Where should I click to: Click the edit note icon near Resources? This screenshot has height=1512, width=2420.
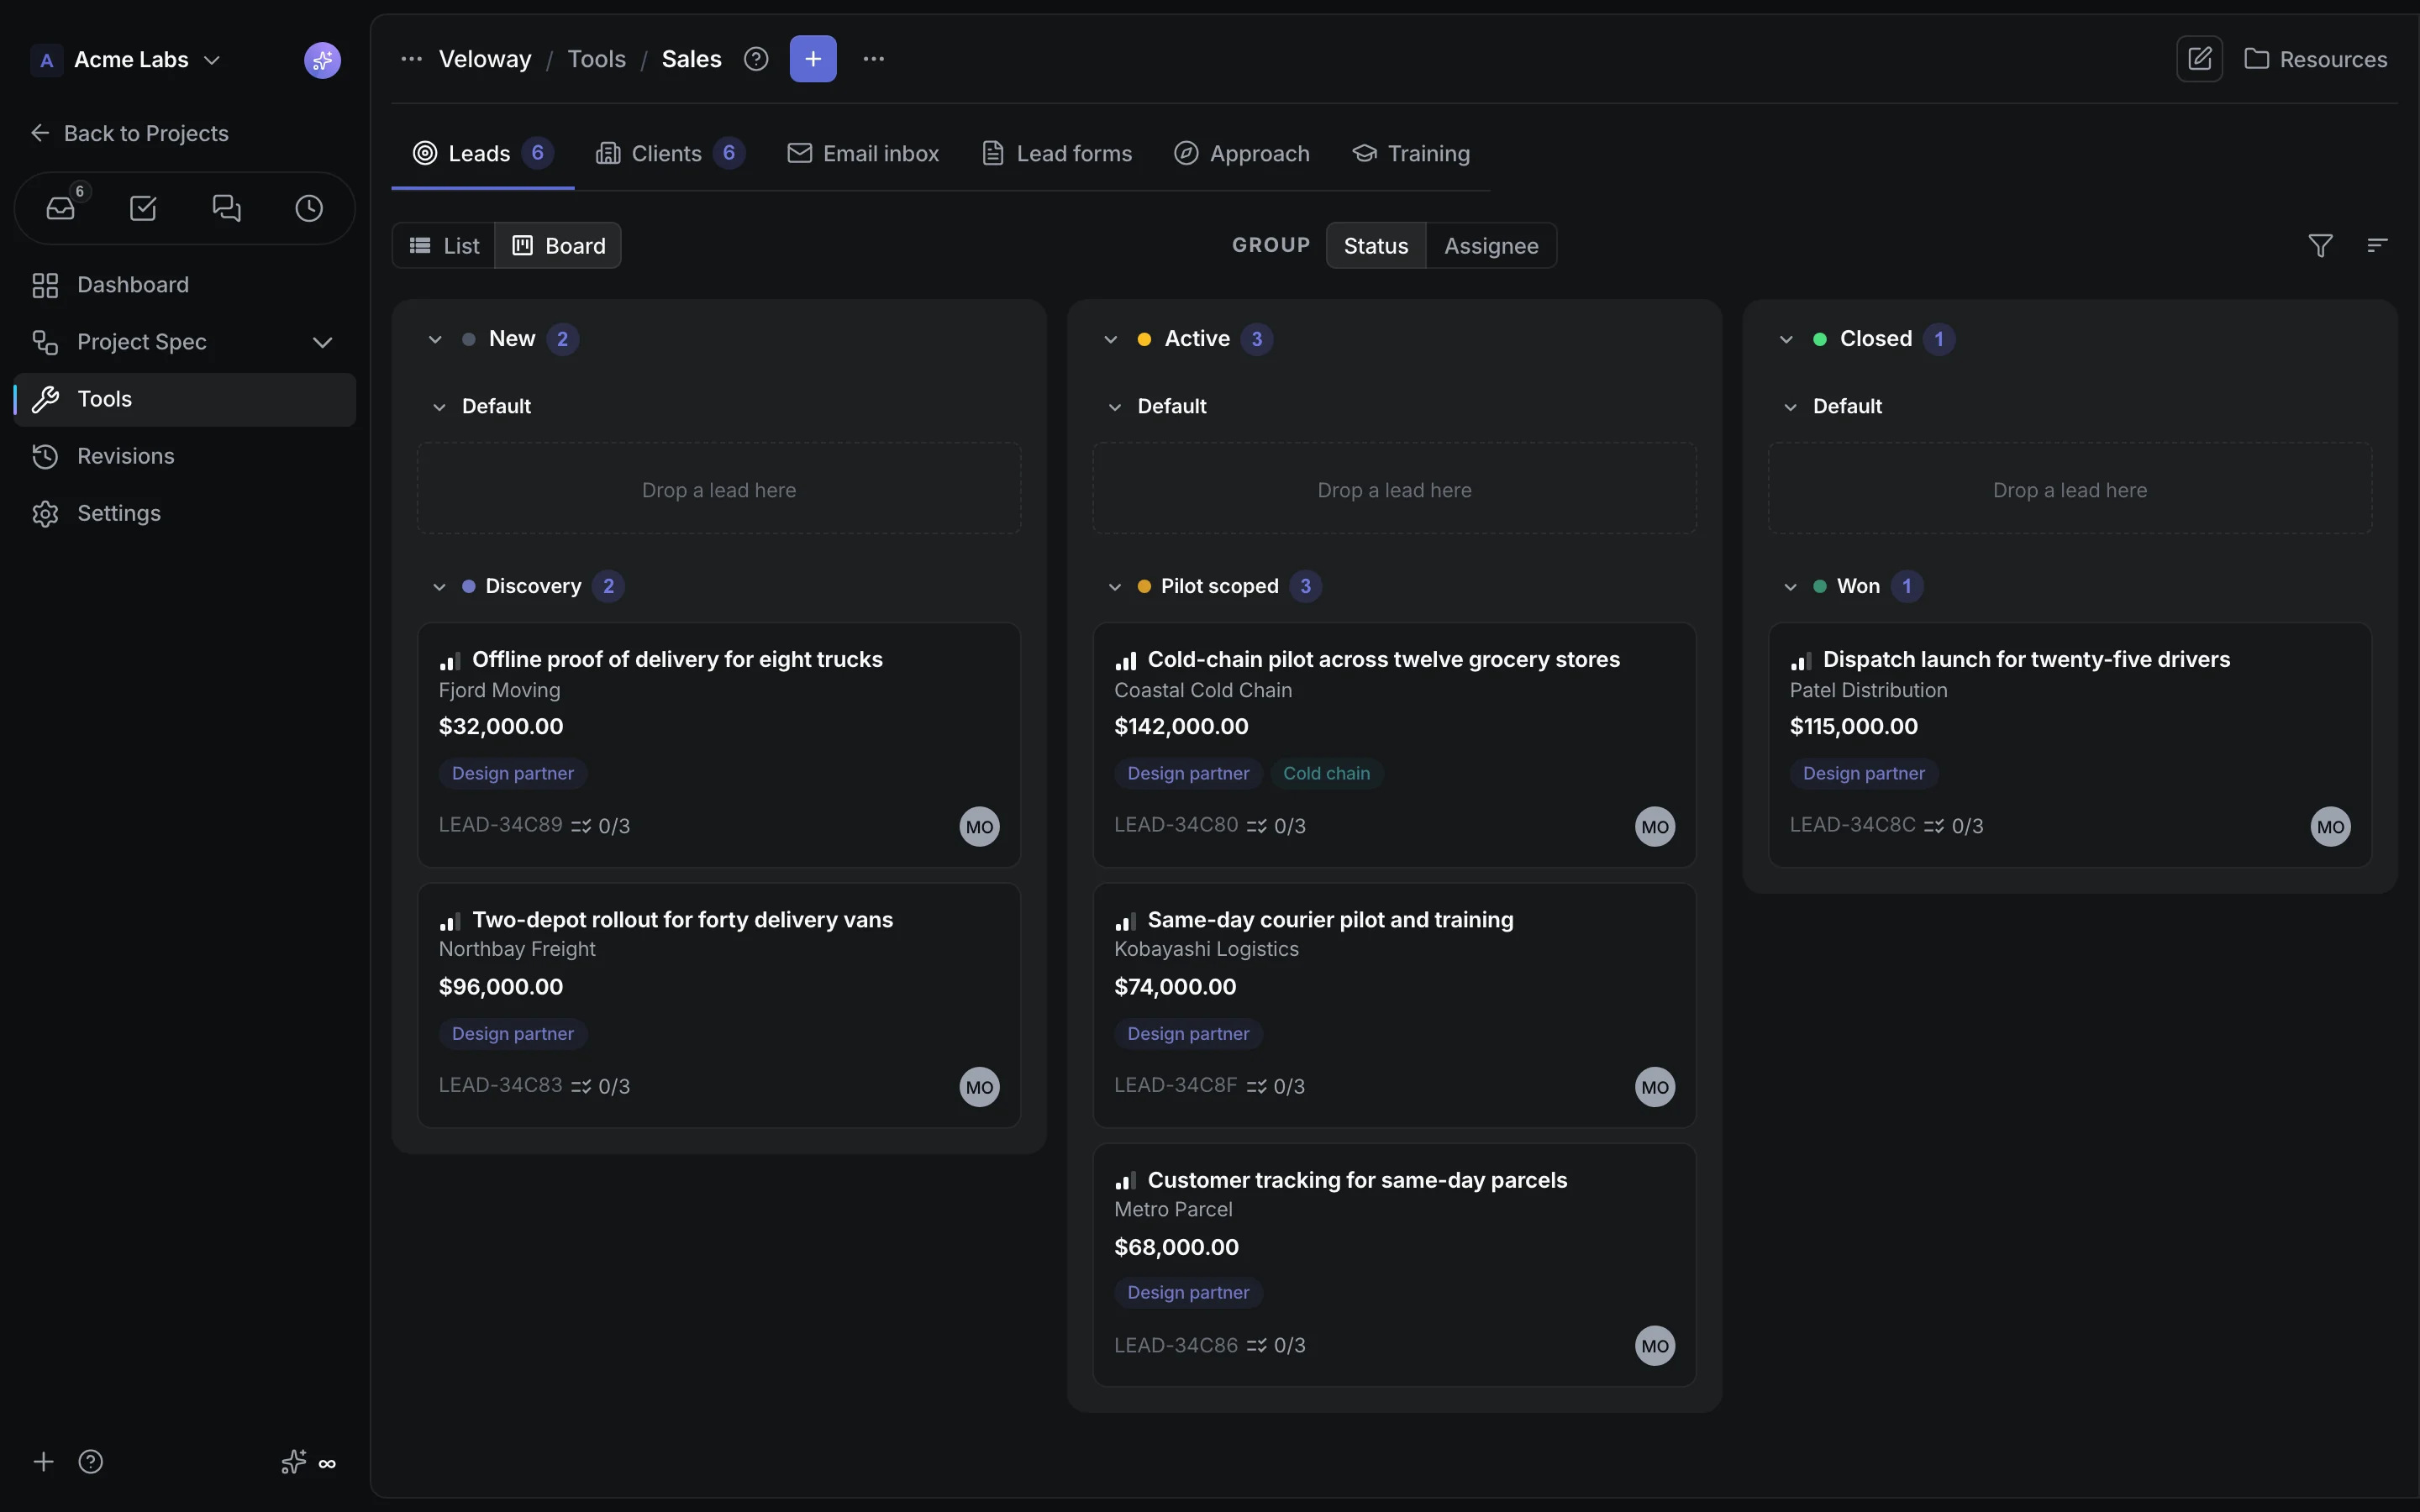pos(2199,59)
